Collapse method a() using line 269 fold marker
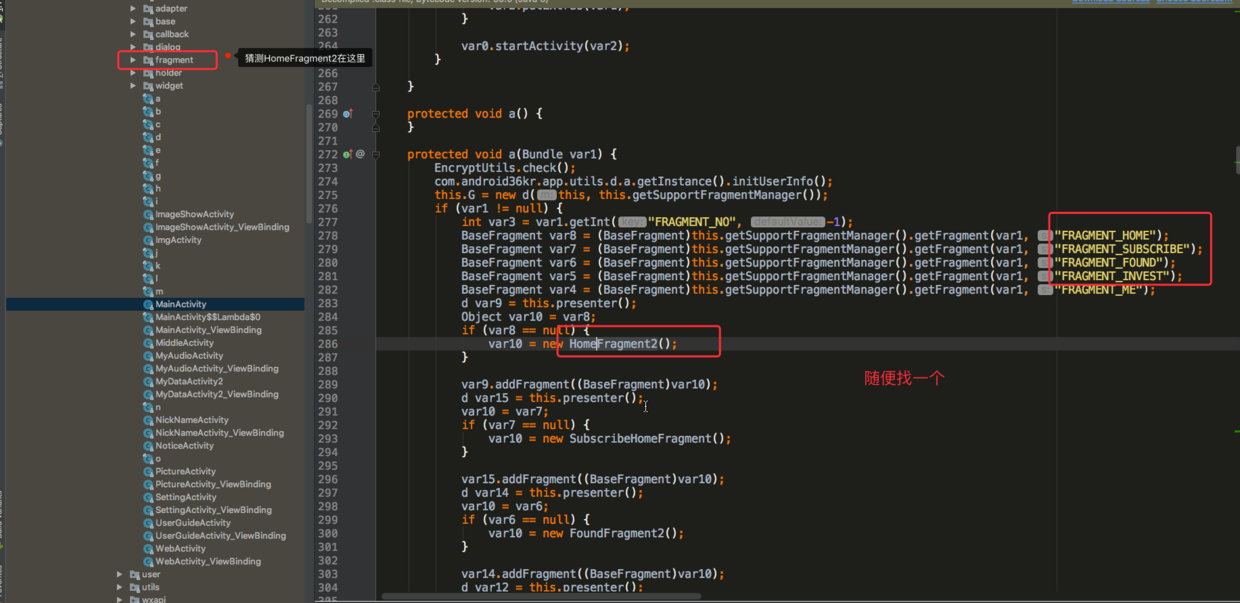 pos(376,114)
